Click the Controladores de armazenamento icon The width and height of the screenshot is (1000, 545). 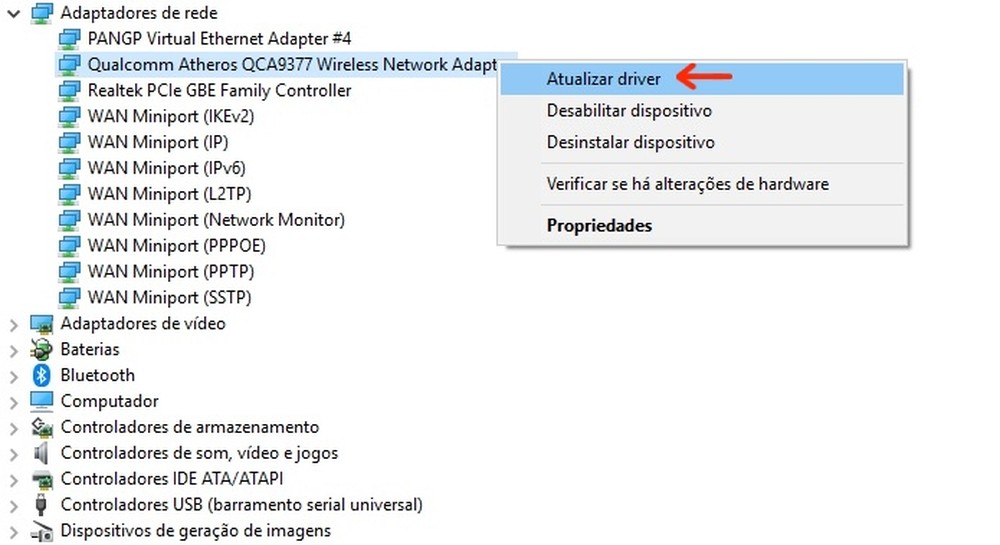41,427
